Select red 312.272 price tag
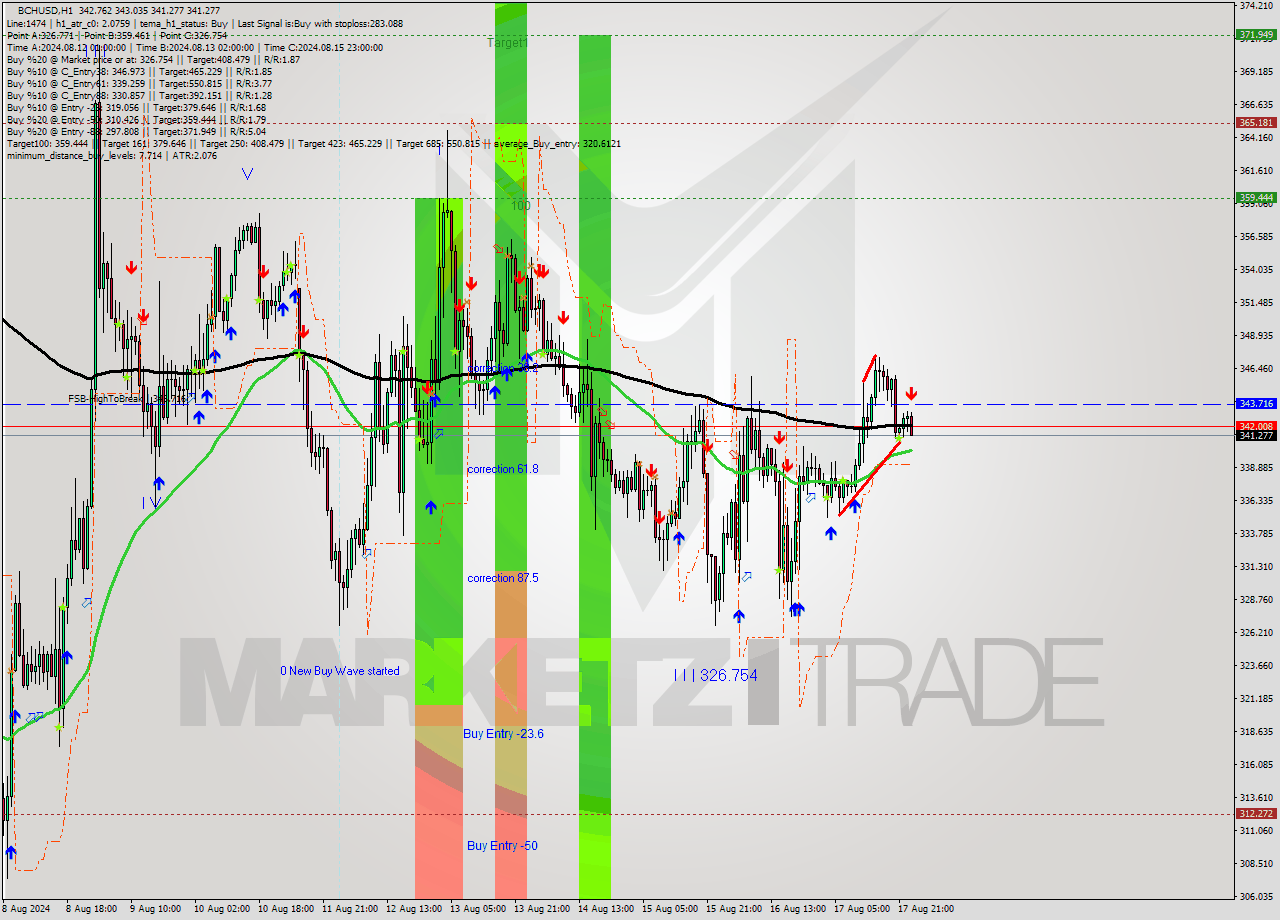The image size is (1280, 920). coord(1256,813)
